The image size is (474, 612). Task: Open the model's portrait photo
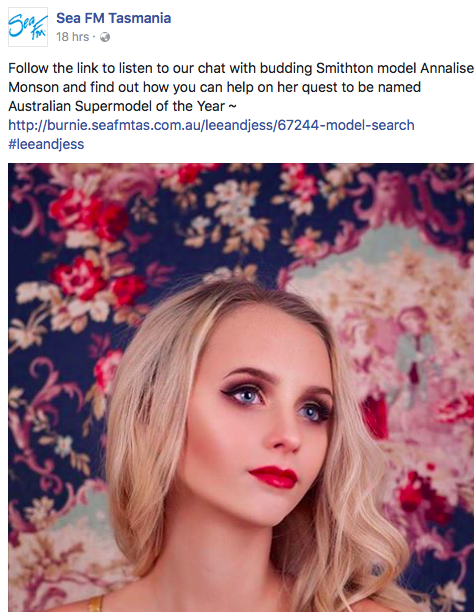point(241,388)
